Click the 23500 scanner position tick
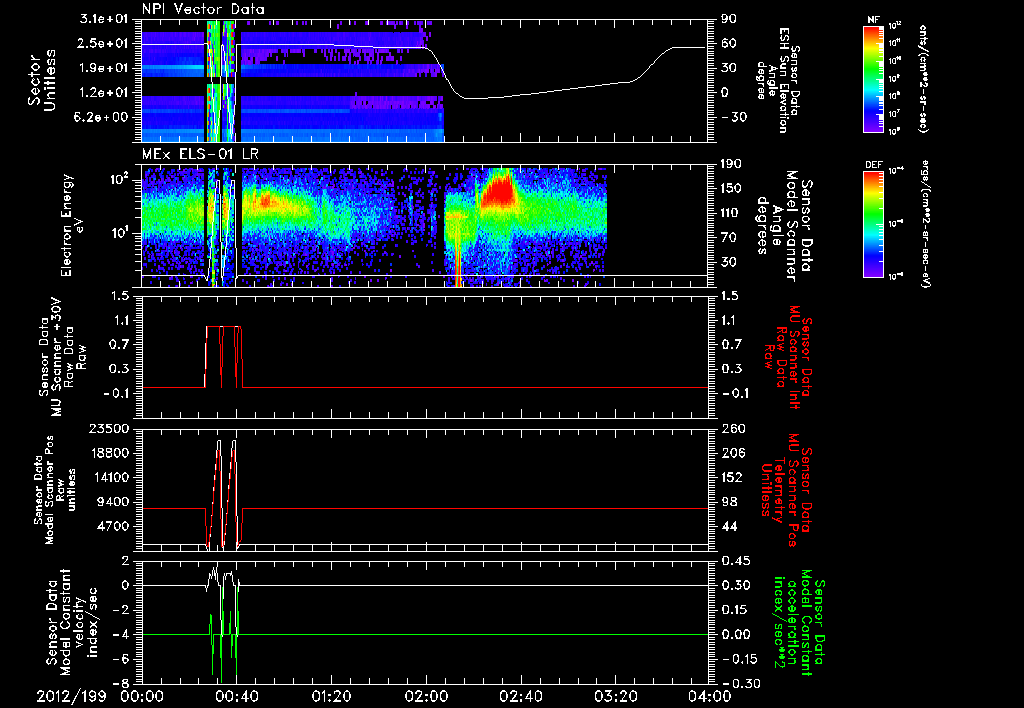Image resolution: width=1024 pixels, height=708 pixels. [110, 429]
